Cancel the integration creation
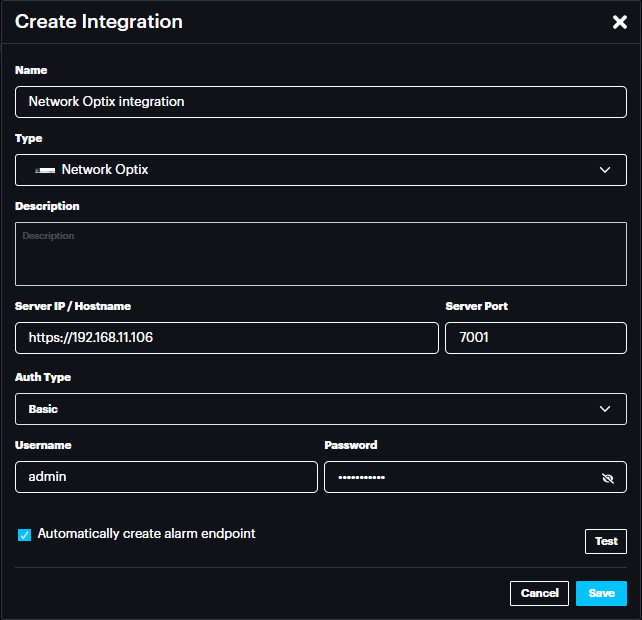 click(x=539, y=593)
